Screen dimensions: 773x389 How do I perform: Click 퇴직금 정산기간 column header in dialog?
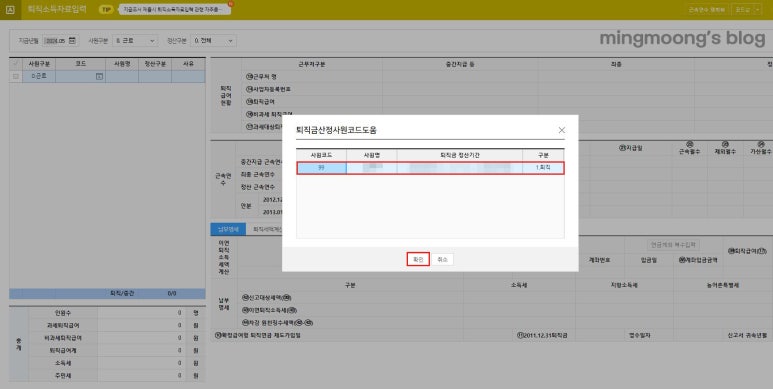tap(459, 155)
